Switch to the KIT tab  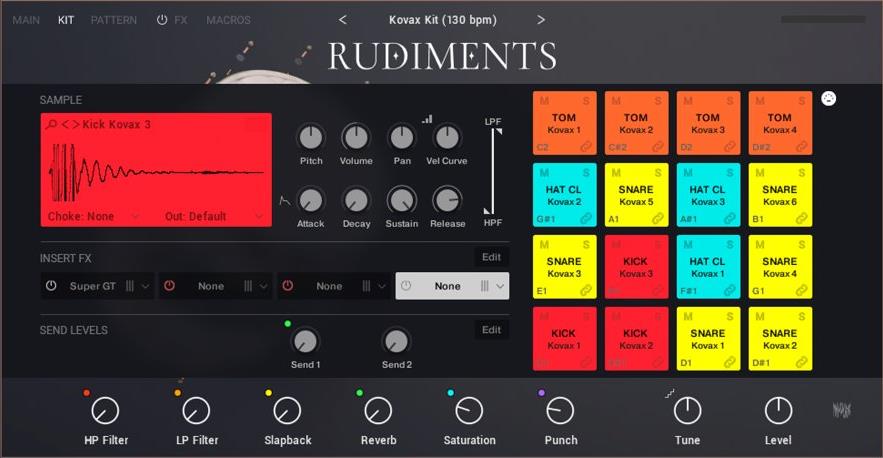[x=66, y=20]
